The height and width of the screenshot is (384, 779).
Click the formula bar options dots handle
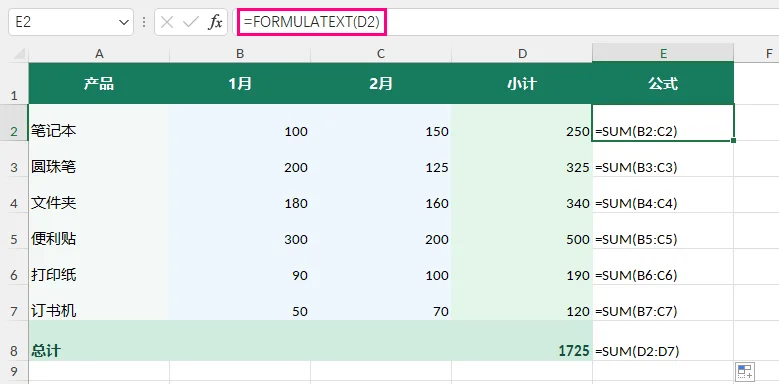[x=144, y=22]
